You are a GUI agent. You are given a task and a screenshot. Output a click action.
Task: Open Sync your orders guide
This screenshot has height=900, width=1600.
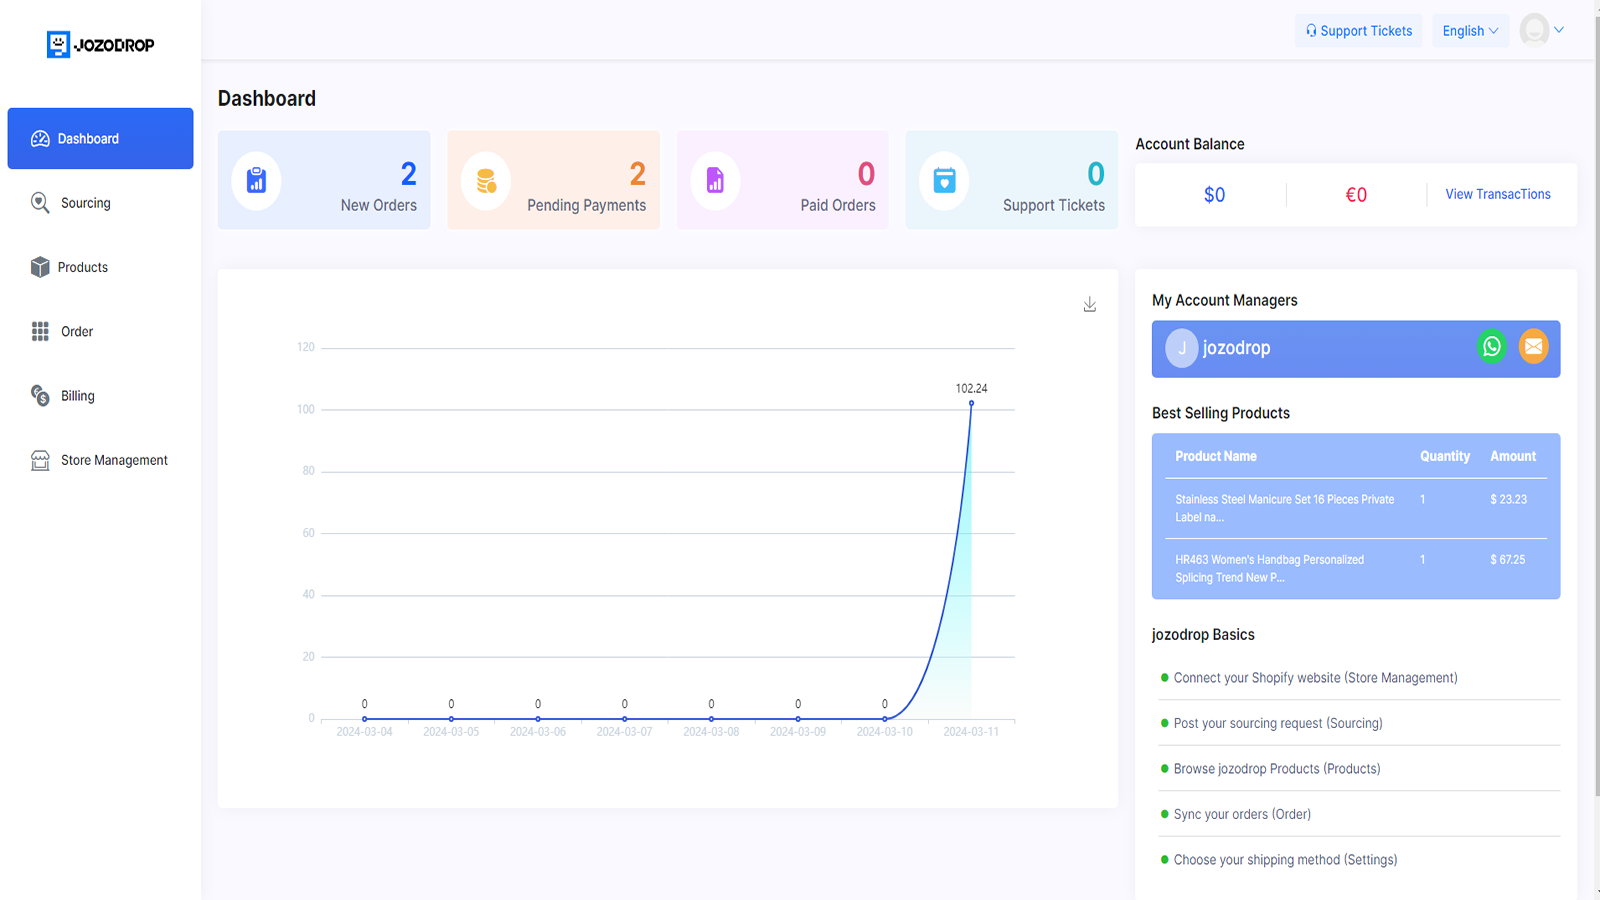point(1242,814)
